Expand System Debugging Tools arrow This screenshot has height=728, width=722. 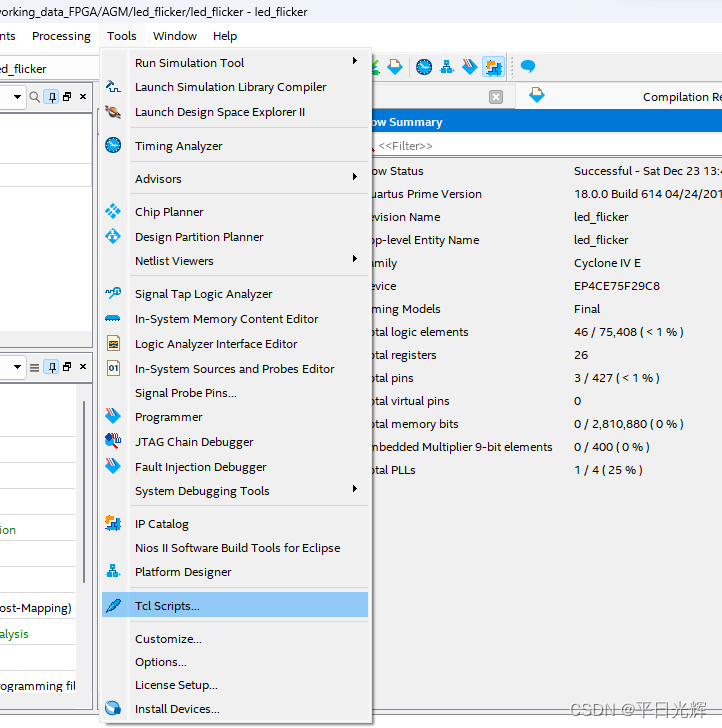point(355,489)
